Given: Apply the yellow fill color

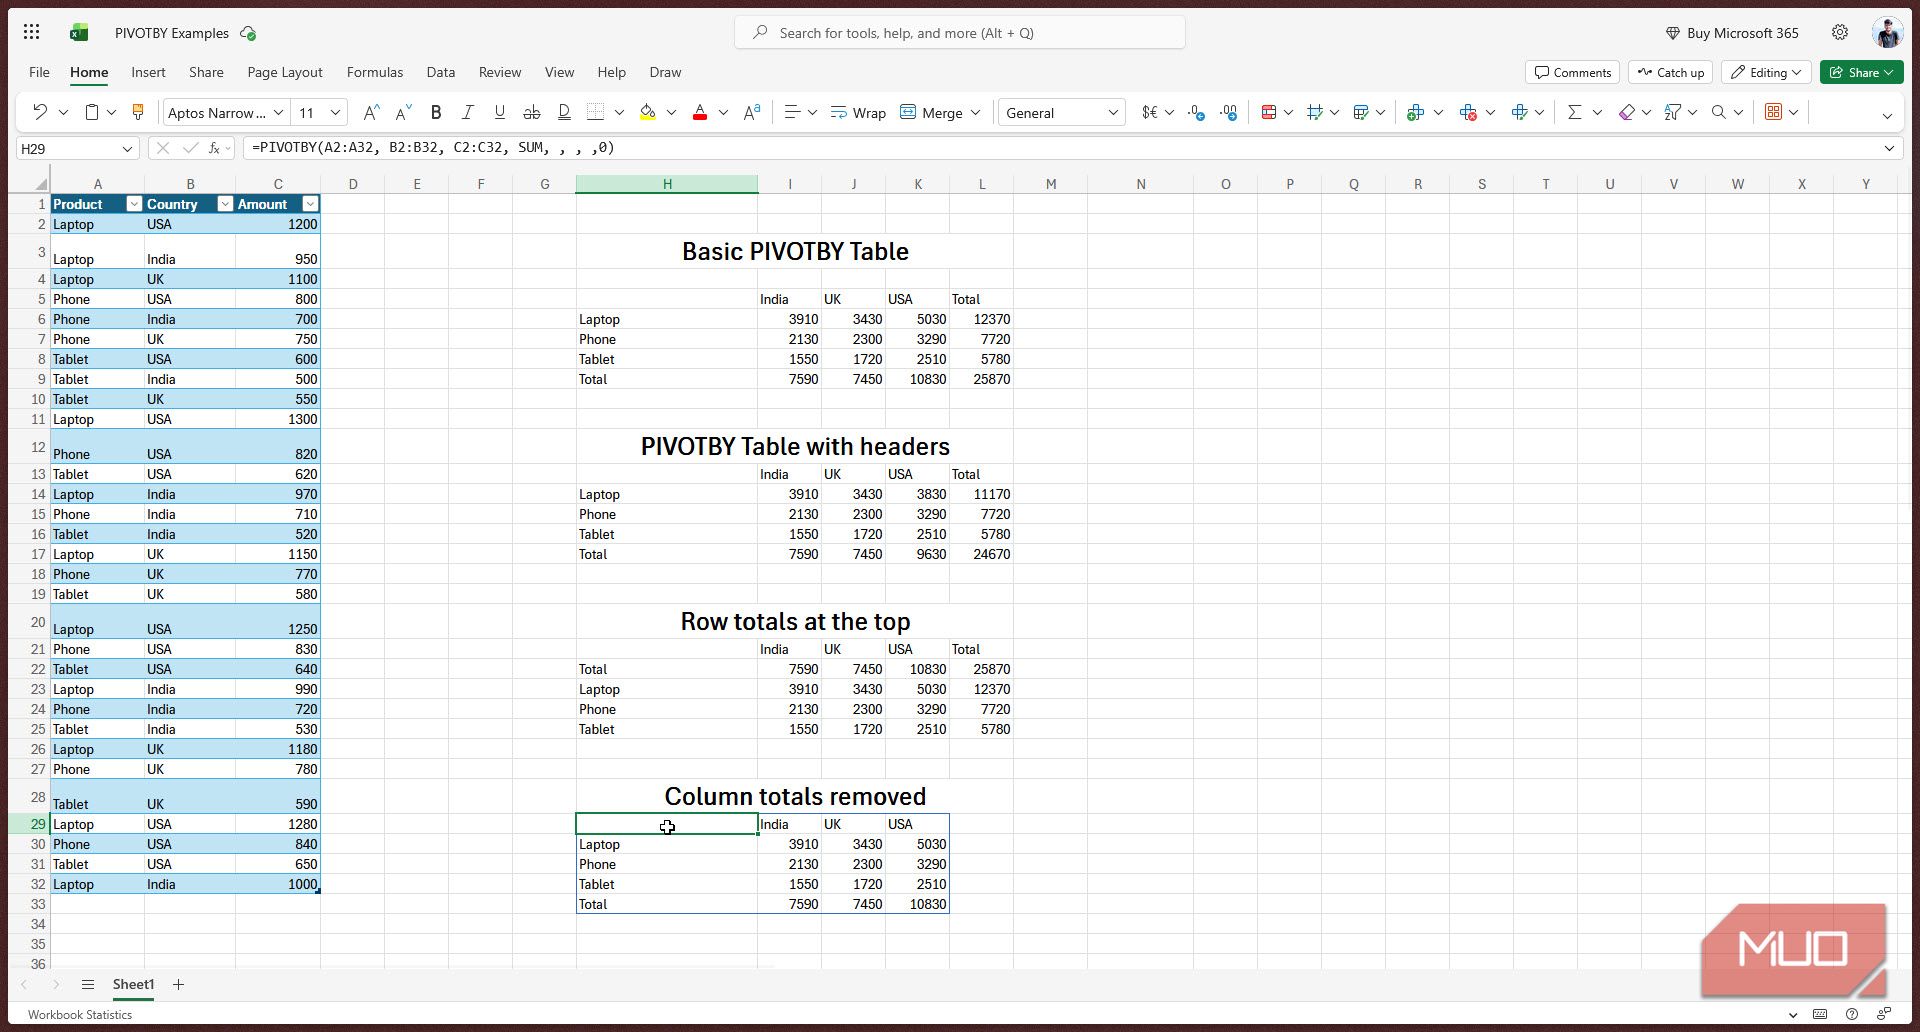Looking at the screenshot, I should (x=648, y=112).
